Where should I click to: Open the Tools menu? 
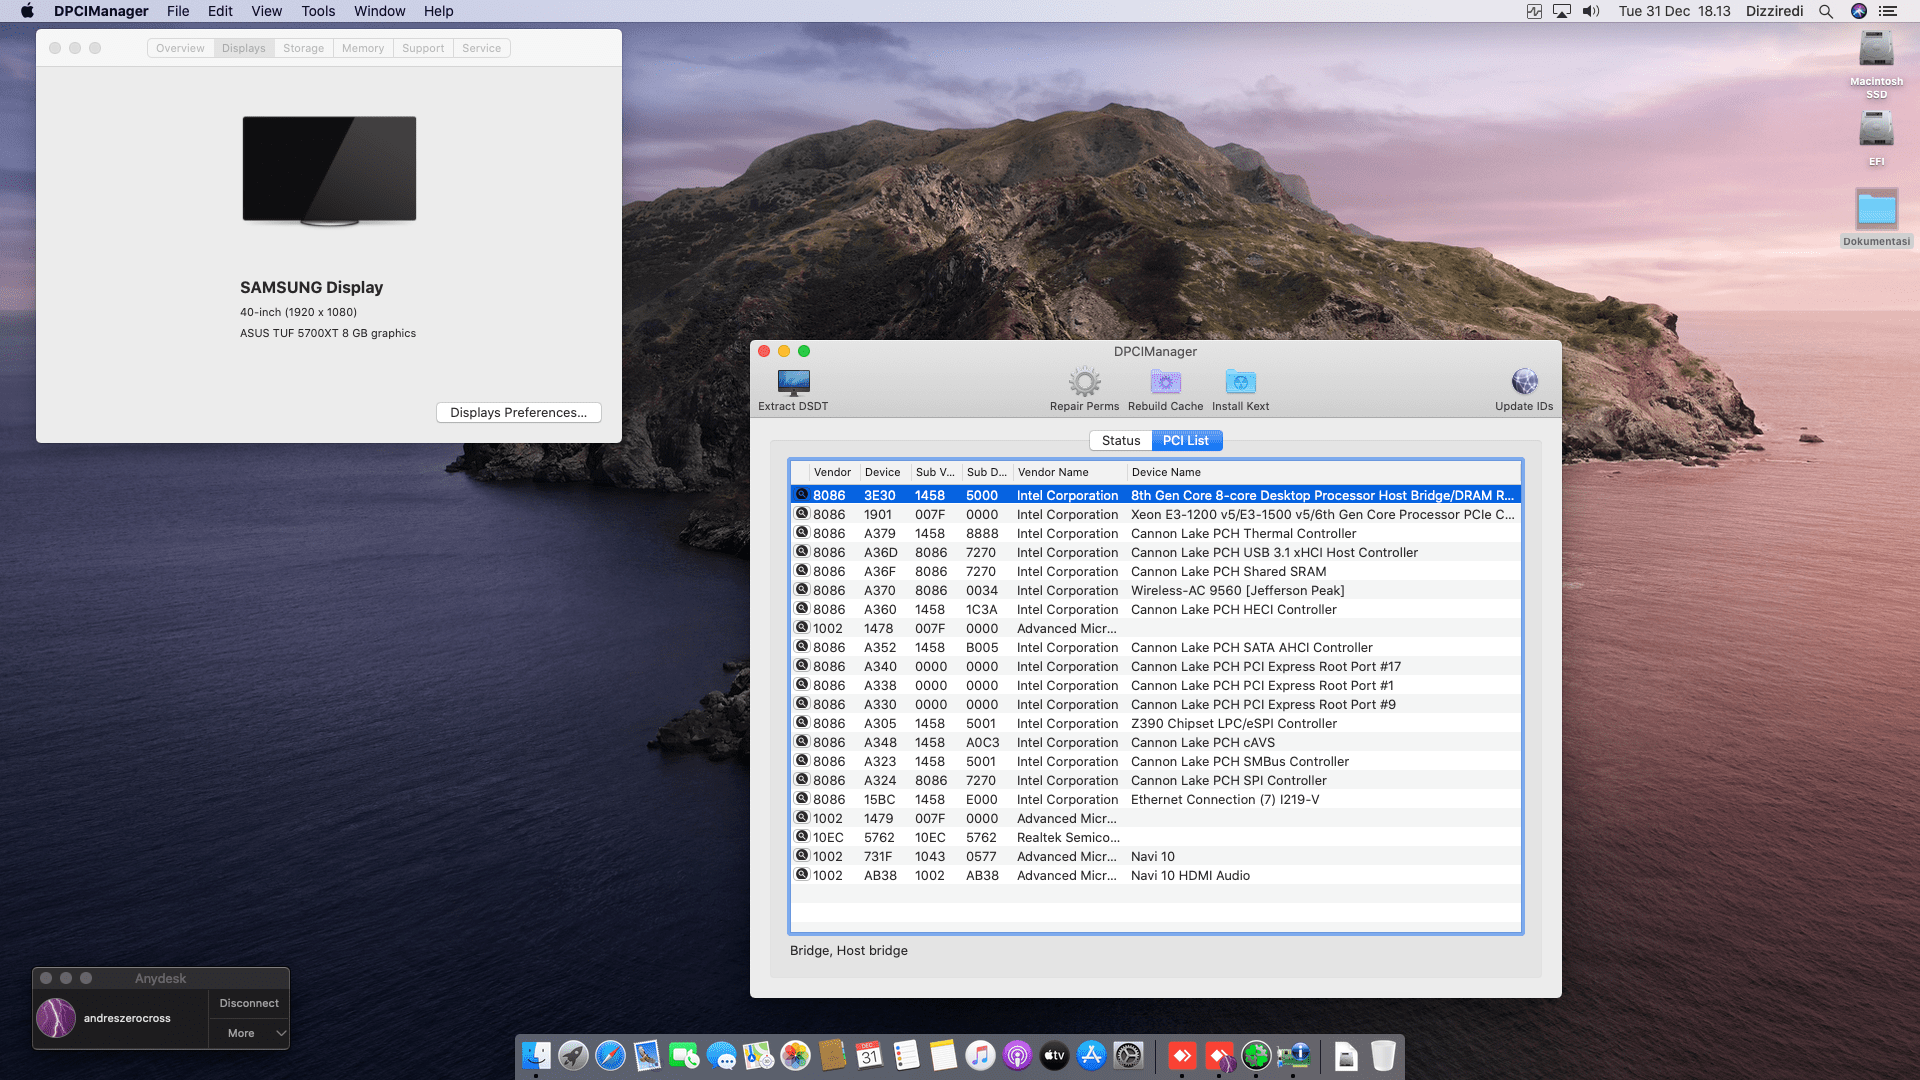318,11
